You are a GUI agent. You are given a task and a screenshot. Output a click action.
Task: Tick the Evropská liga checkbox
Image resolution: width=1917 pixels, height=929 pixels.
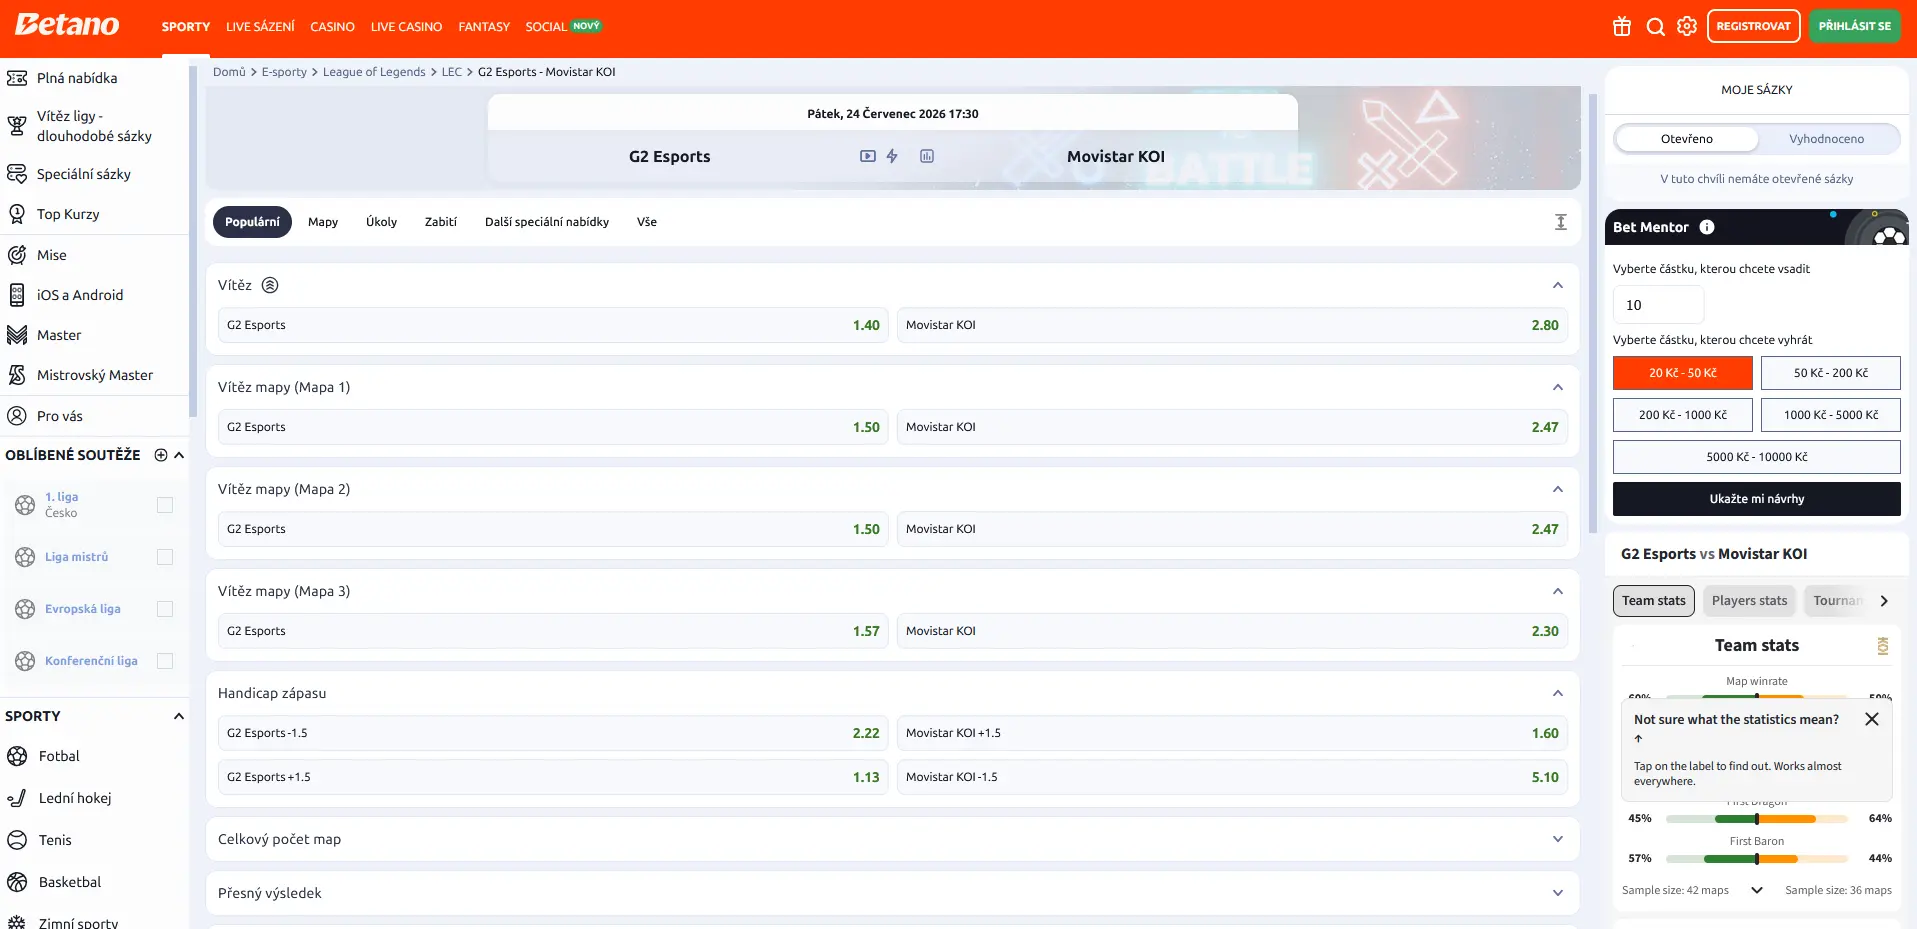(165, 609)
